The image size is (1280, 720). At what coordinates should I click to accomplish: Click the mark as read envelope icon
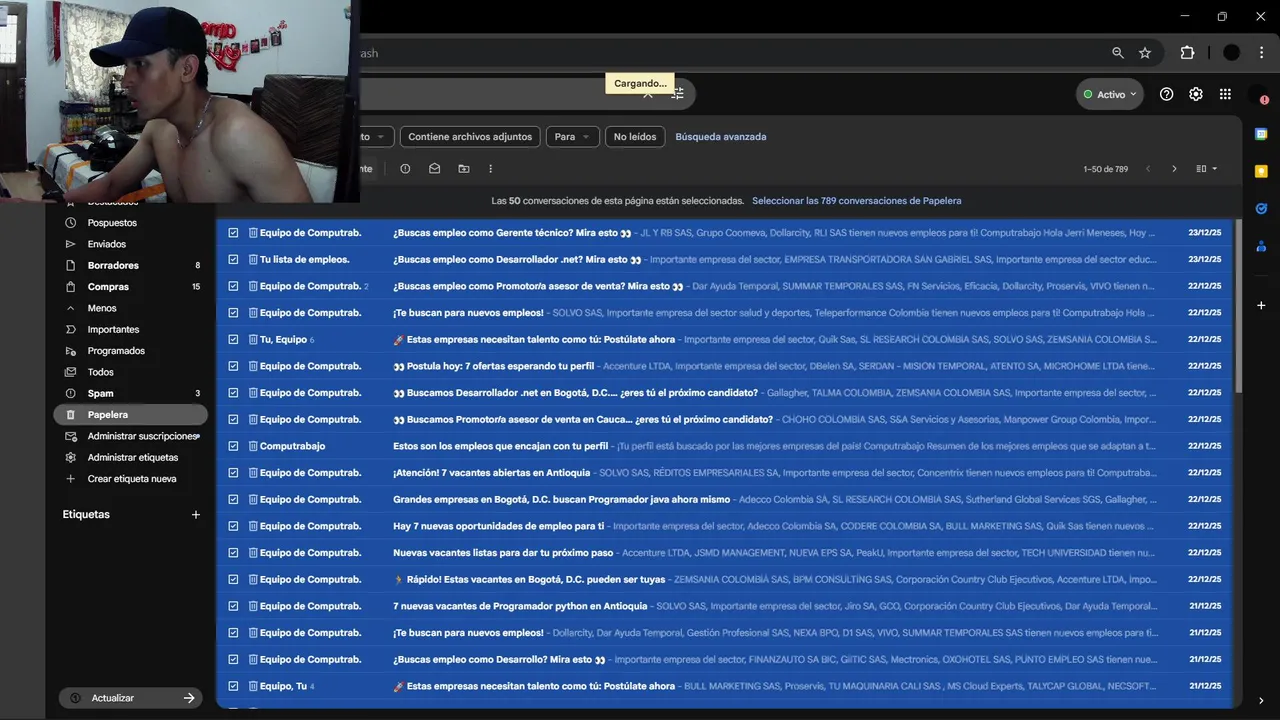click(434, 169)
